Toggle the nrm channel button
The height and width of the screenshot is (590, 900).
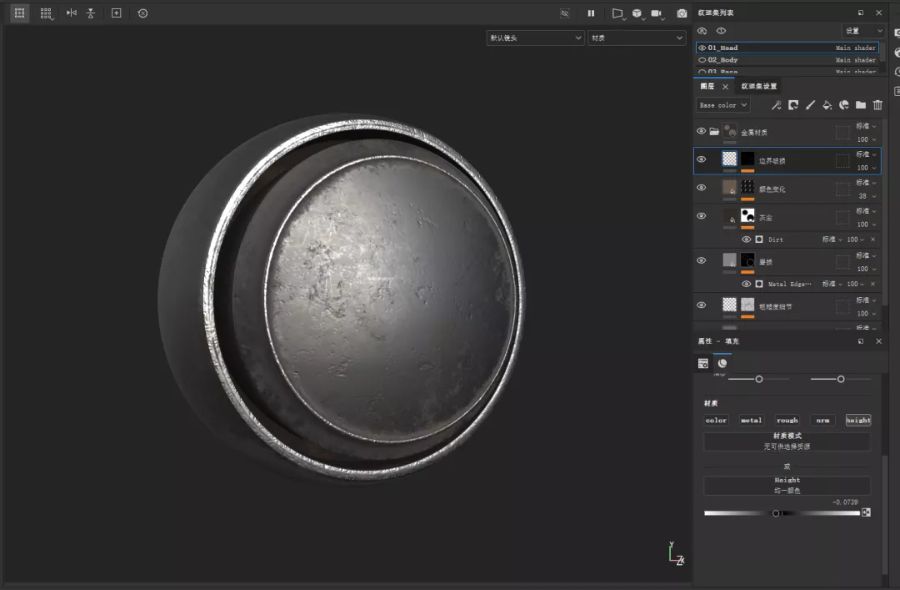click(x=823, y=420)
